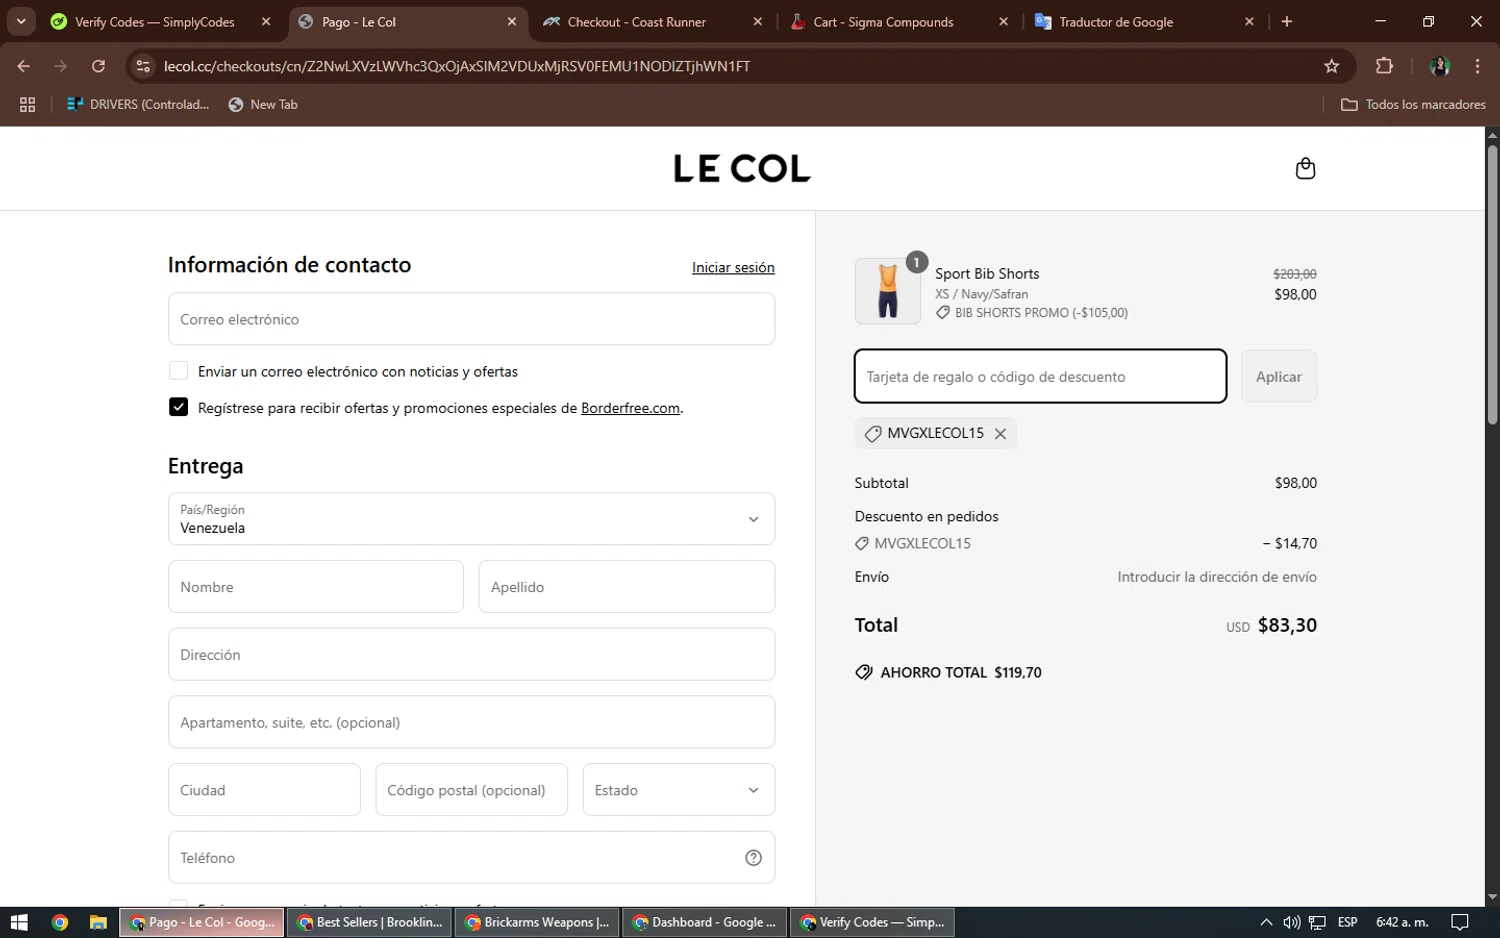Focus the Ciudad input field
Screen dimensions: 1500x938
click(x=264, y=790)
